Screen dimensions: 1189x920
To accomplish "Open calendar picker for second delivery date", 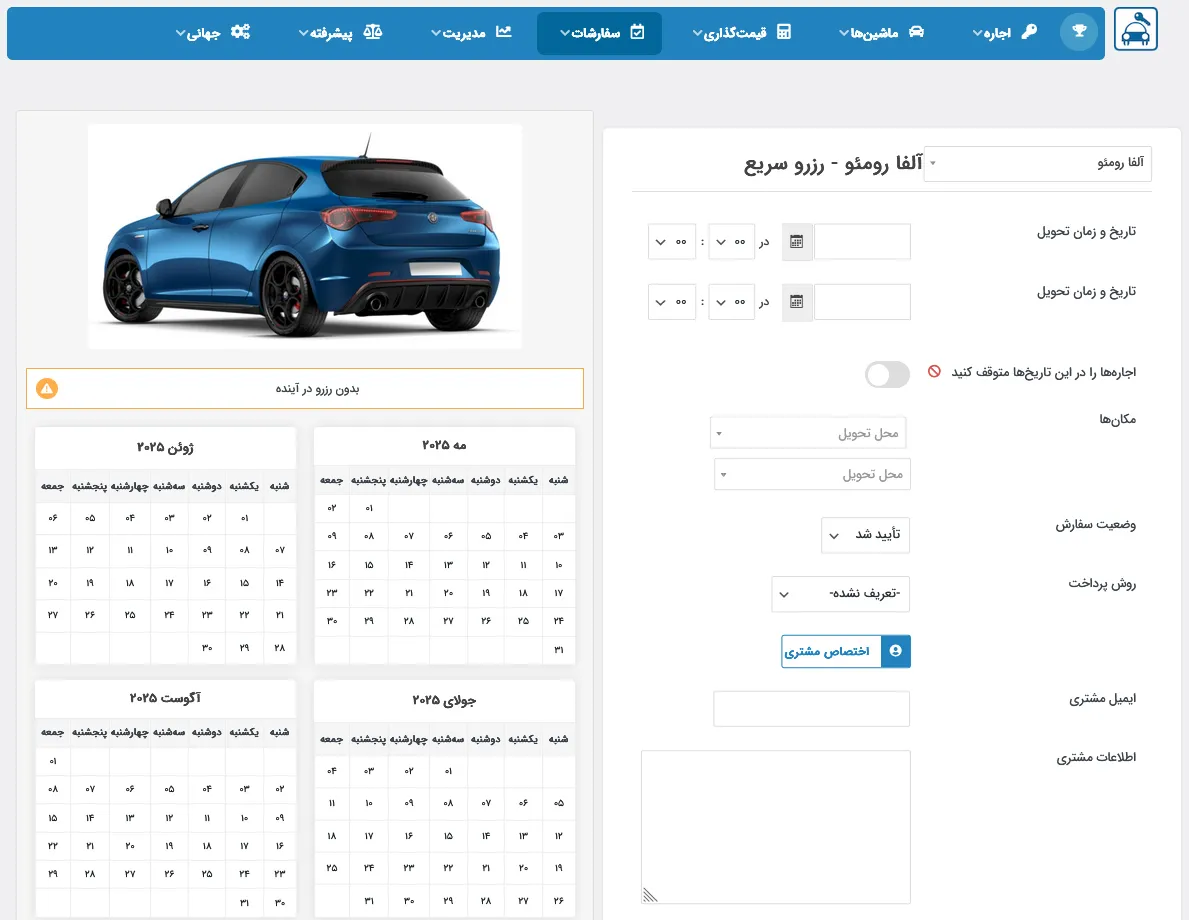I will [x=796, y=302].
